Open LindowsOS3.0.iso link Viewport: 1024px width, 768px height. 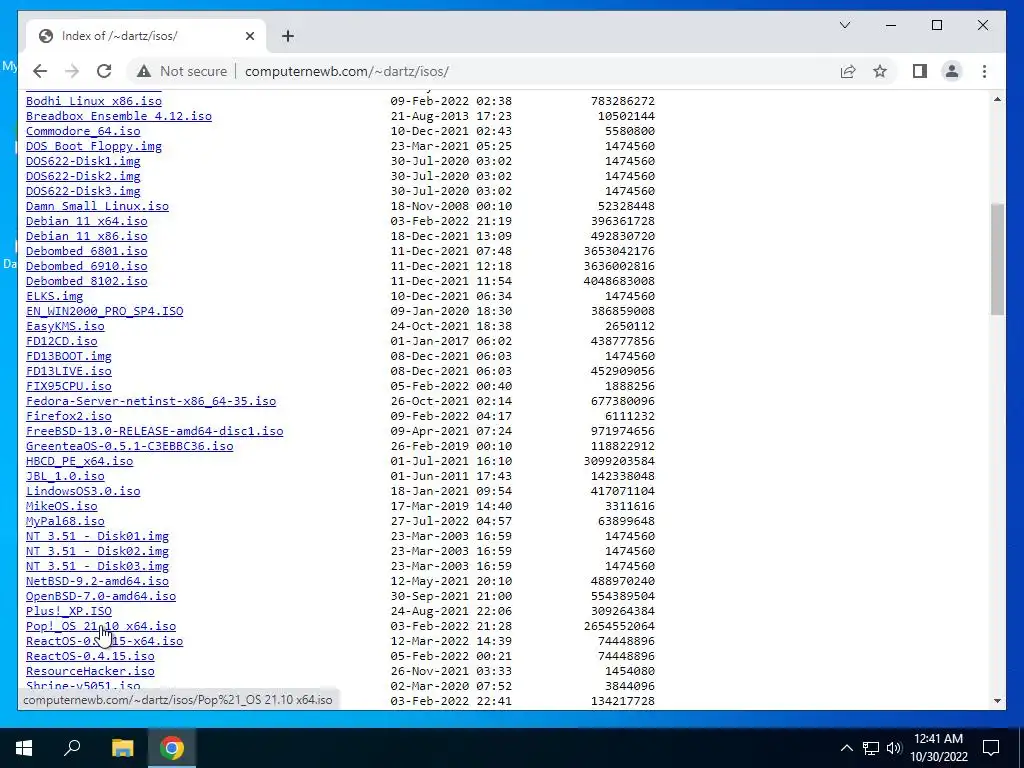(83, 491)
